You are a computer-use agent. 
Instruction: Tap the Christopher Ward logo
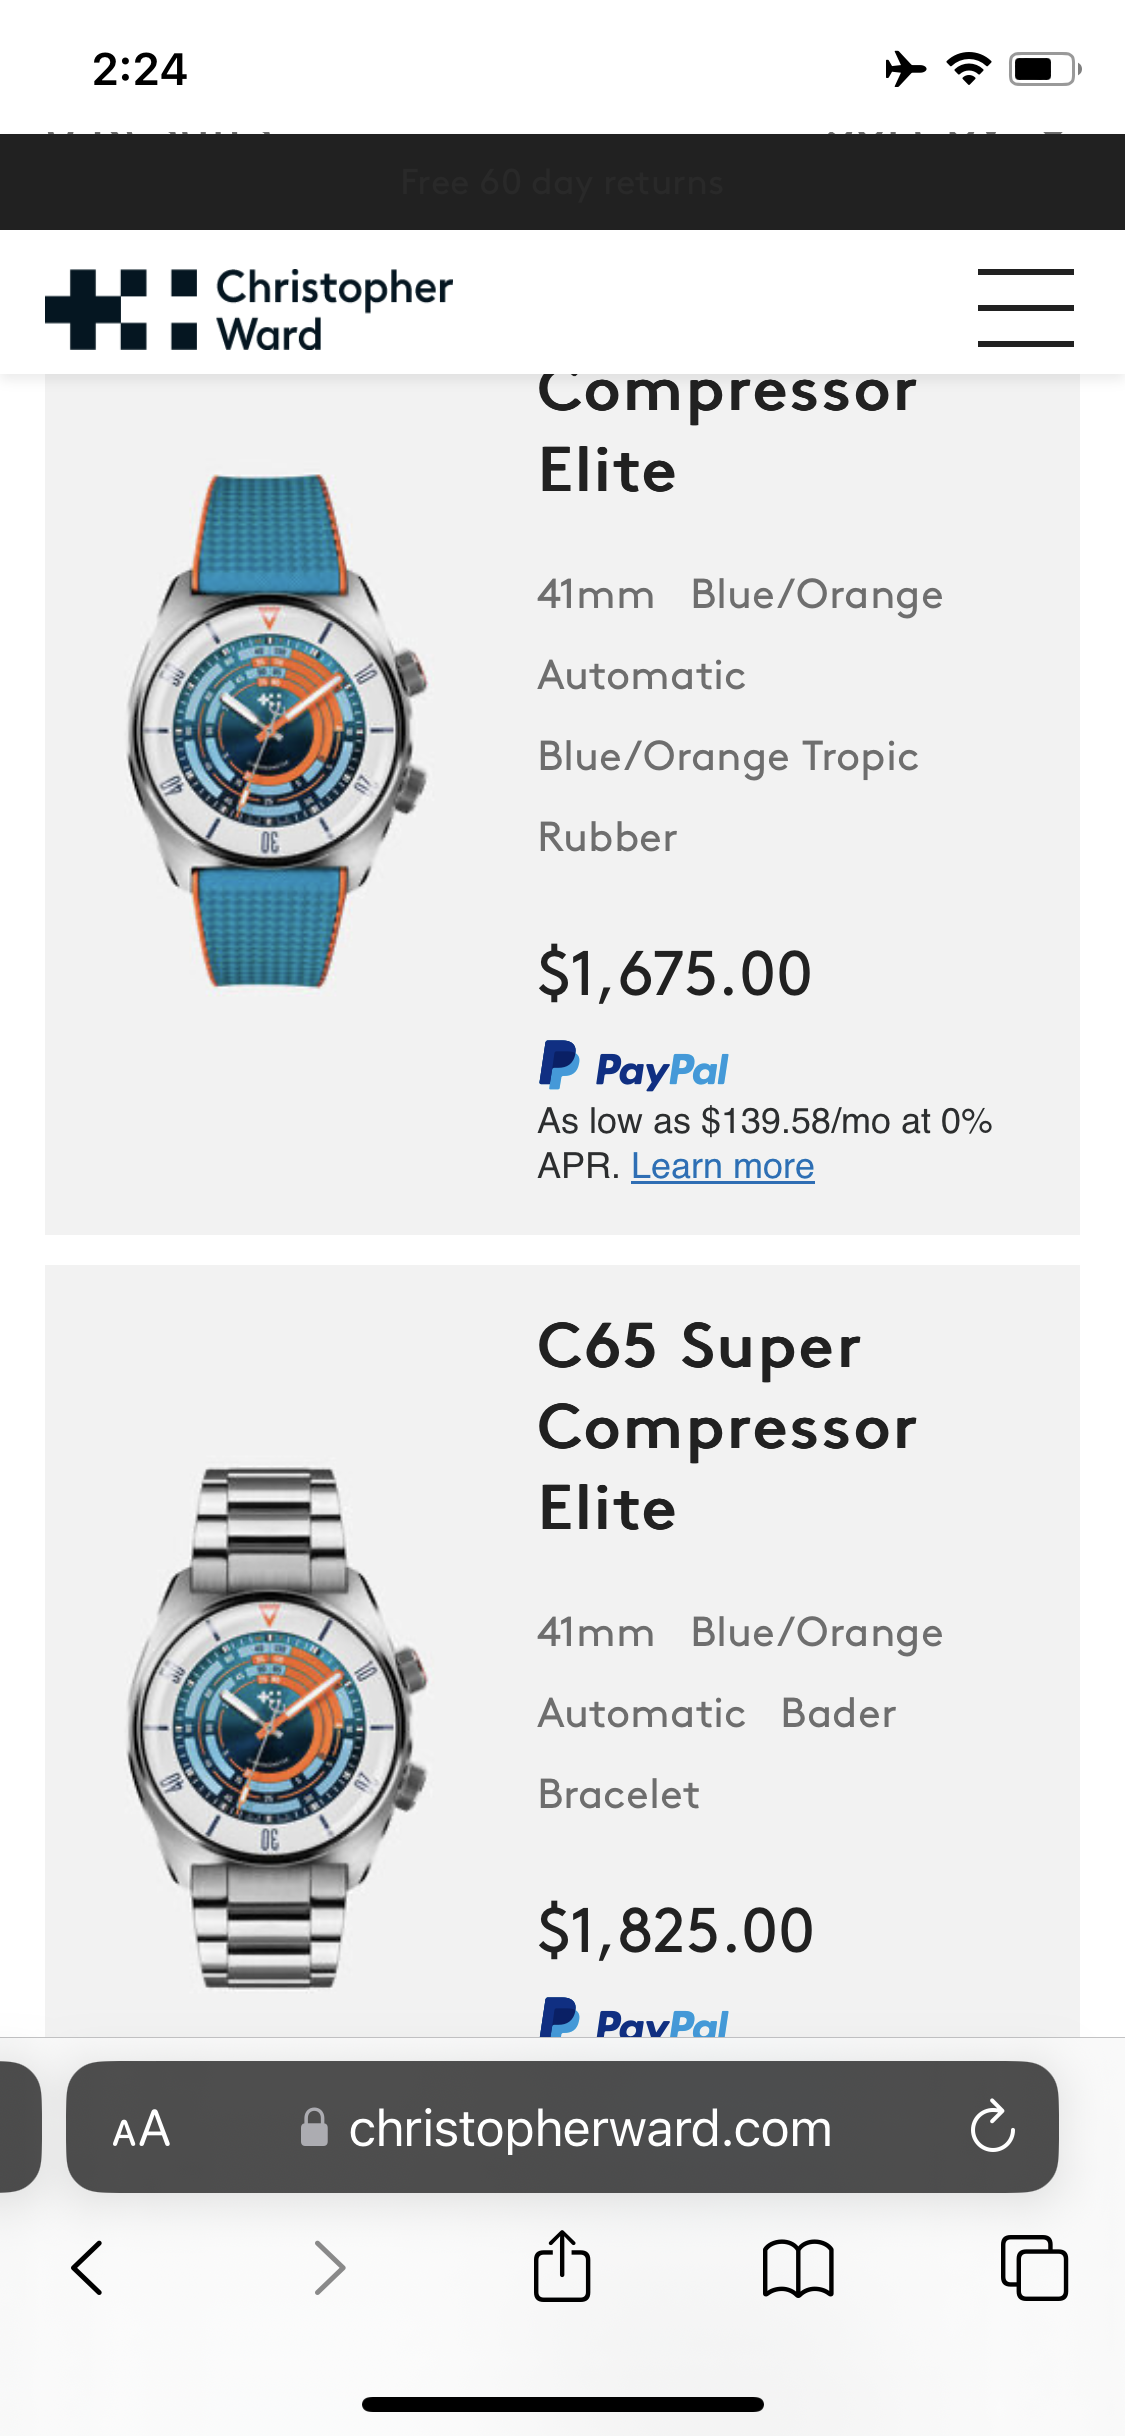pos(249,309)
